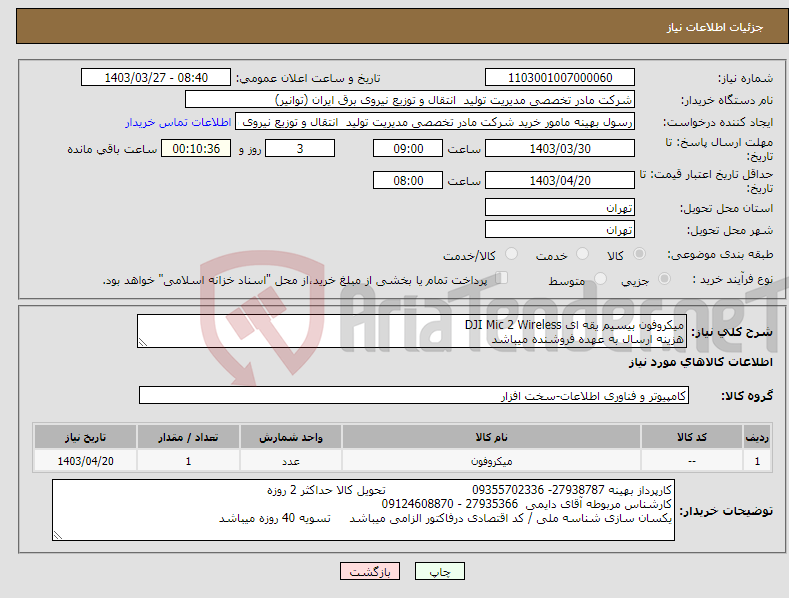Click the announcement date field 1403/03/27 - 08:40

click(156, 78)
